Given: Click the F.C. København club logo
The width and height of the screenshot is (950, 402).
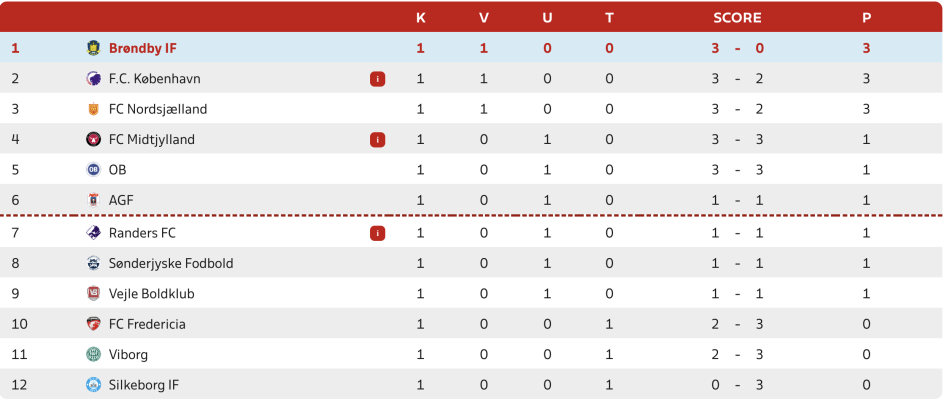Looking at the screenshot, I should pos(93,79).
